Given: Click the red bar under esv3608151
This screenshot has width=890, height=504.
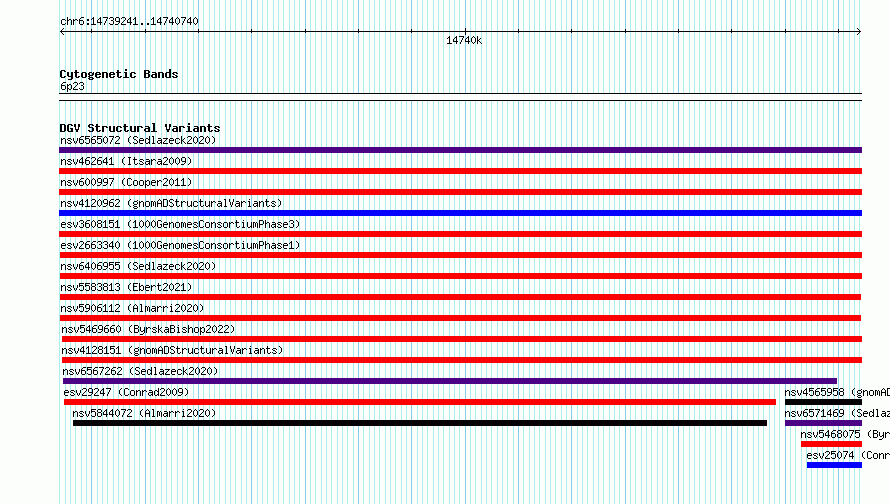Looking at the screenshot, I should (x=460, y=234).
